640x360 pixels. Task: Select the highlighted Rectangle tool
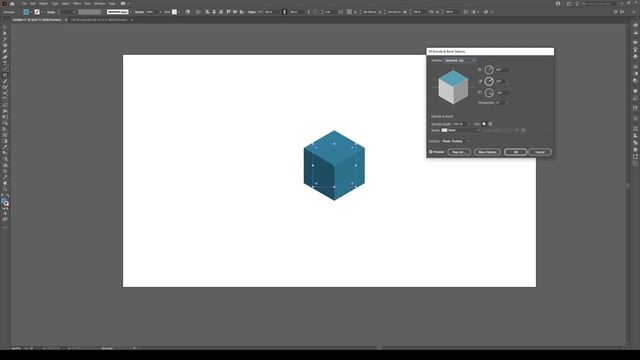pos(5,75)
